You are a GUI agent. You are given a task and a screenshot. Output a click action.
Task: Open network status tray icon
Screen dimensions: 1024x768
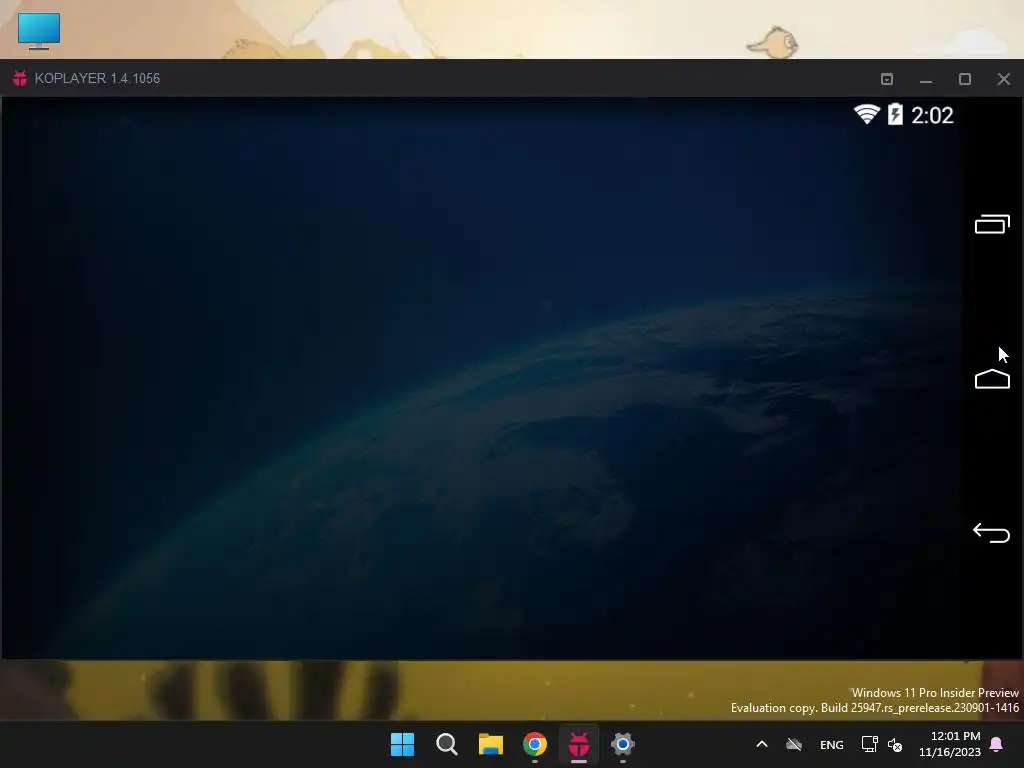click(x=869, y=744)
